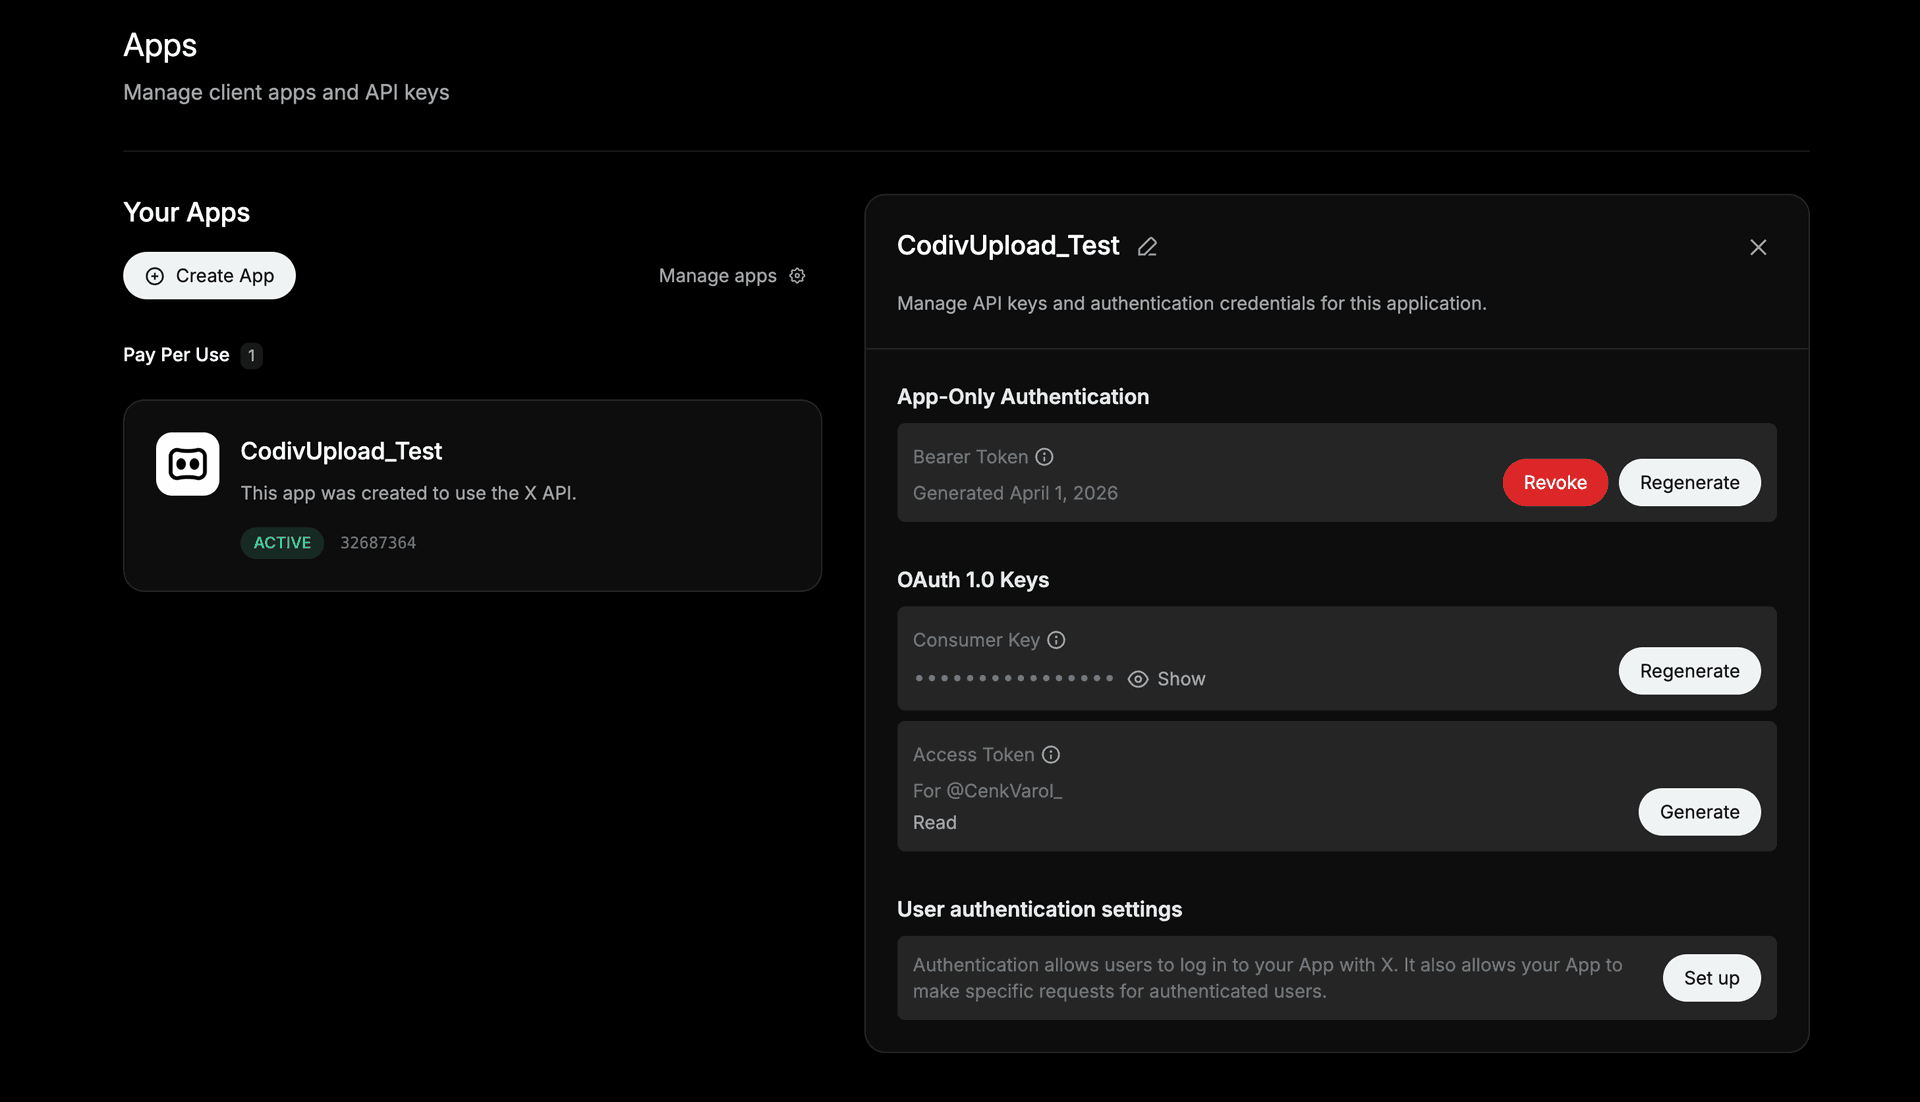Show the hidden Consumer Key value
Screen dimensions: 1920x1102
1166,678
